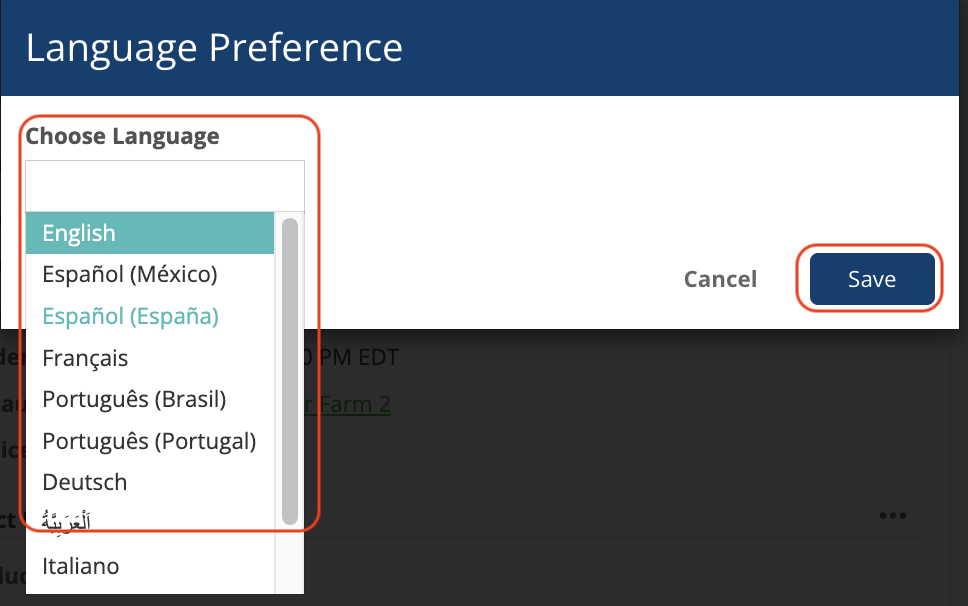This screenshot has width=968, height=606.
Task: Click the PM EDT timestamp text
Action: pos(353,357)
